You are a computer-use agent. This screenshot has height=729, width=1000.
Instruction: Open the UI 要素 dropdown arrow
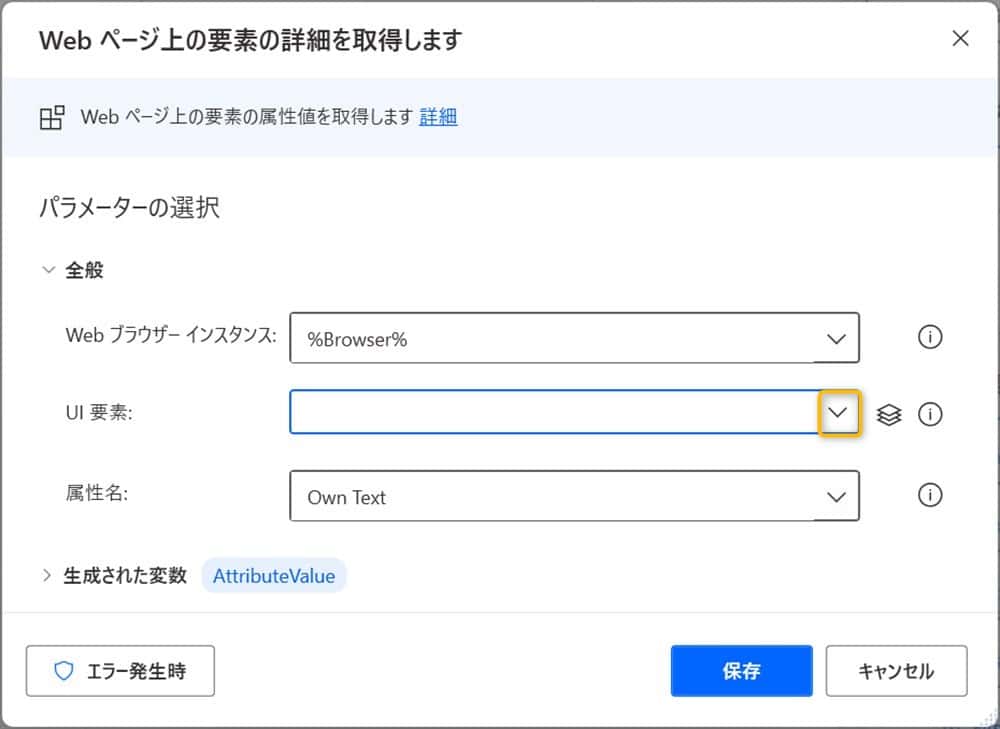[839, 413]
